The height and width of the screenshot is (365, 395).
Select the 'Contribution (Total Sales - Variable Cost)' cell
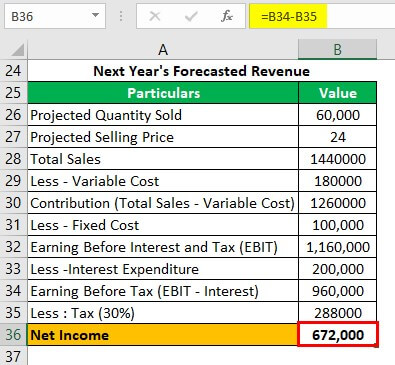point(163,203)
